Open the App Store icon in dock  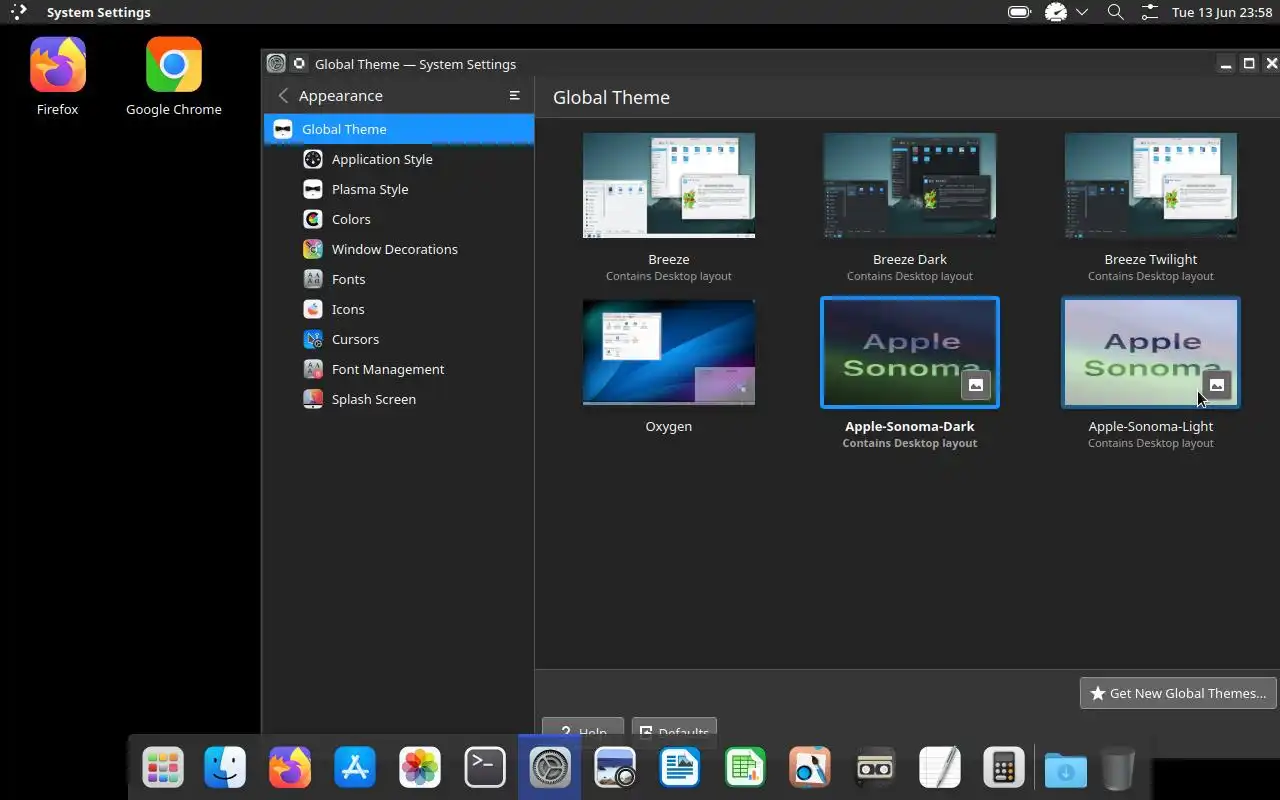tap(355, 768)
